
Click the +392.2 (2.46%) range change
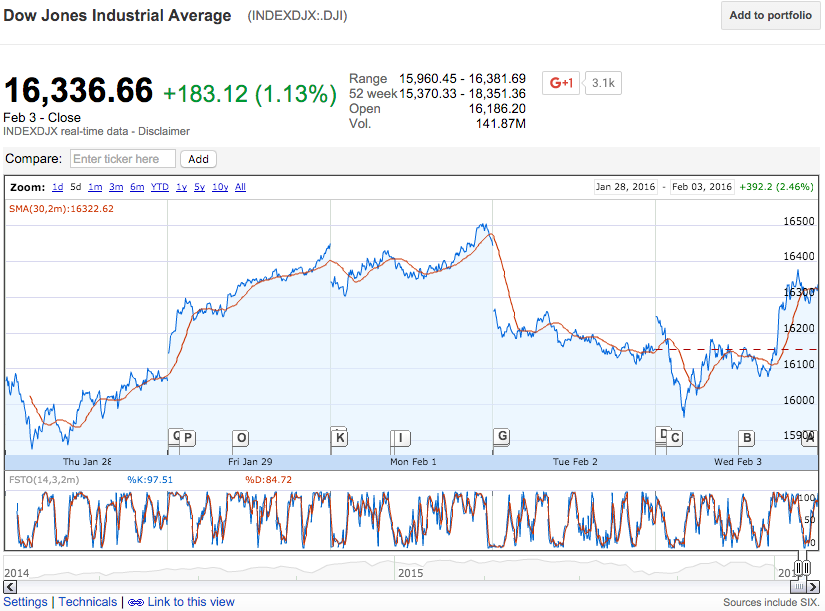[x=776, y=187]
